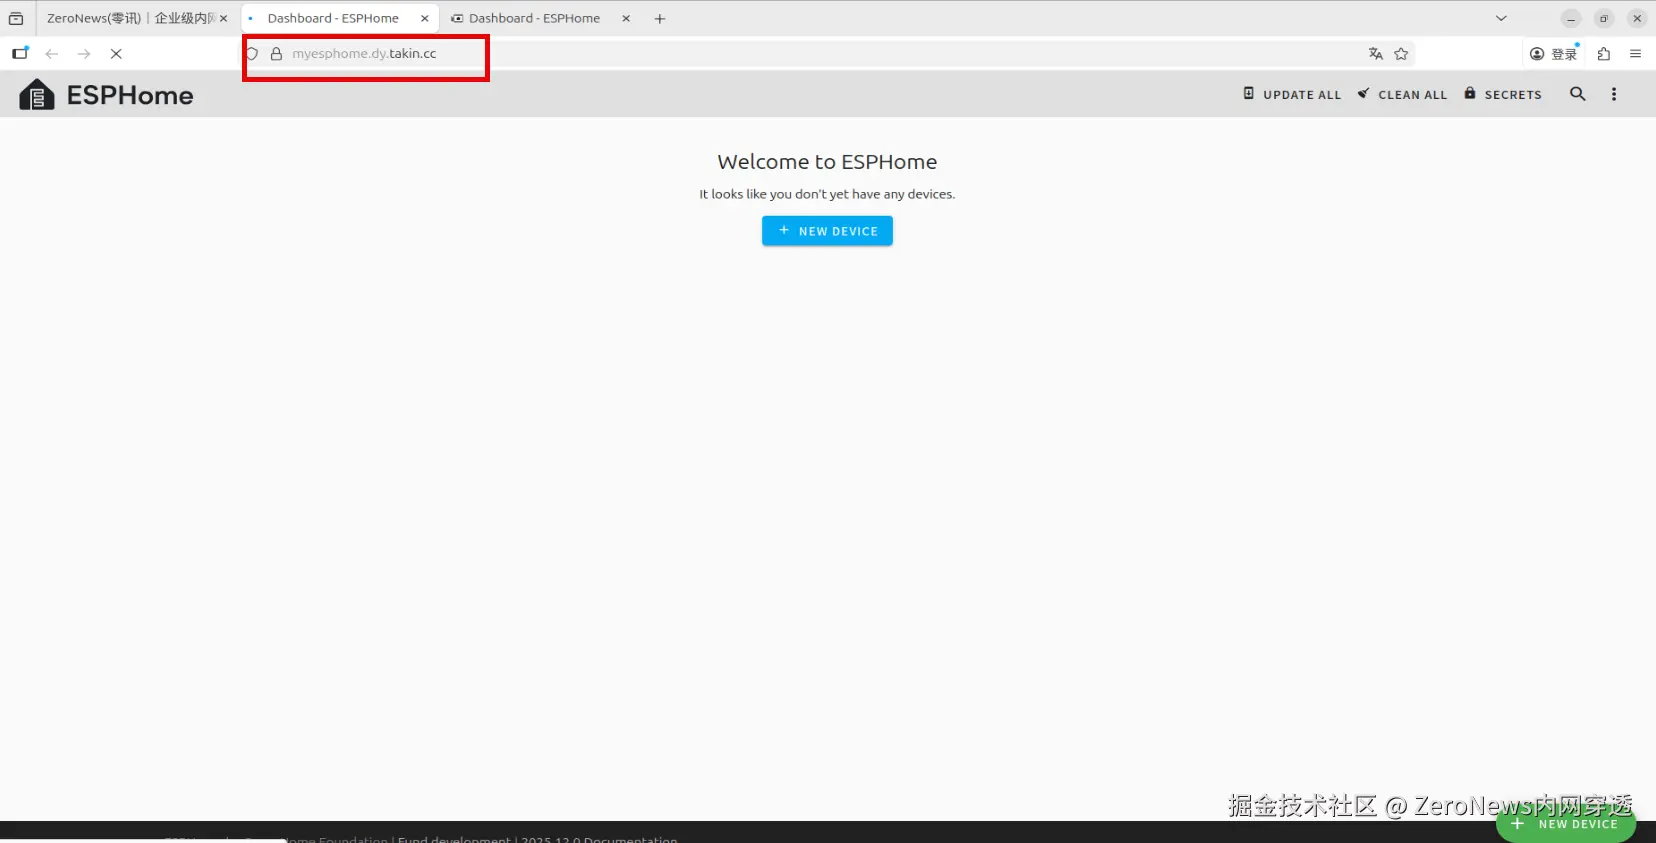
Task: Open the recent browsing view icon in the tab bar
Action: 16,18
